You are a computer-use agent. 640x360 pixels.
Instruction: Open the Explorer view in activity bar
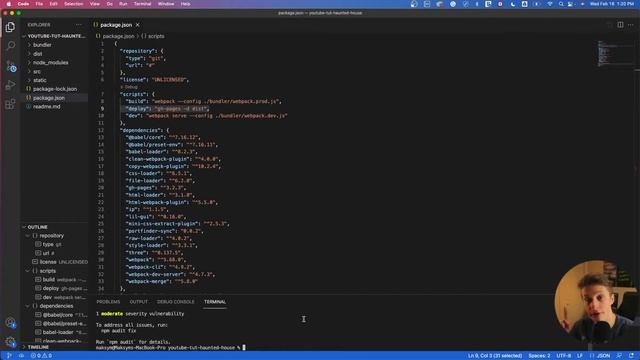pyautogui.click(x=10, y=27)
